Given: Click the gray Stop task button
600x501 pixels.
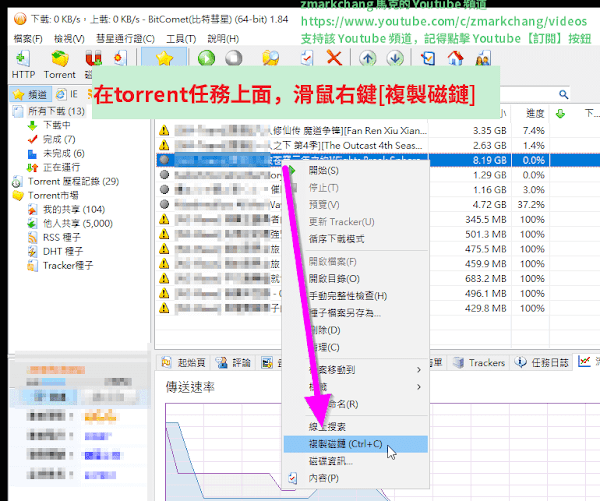Looking at the screenshot, I should 233,59.
